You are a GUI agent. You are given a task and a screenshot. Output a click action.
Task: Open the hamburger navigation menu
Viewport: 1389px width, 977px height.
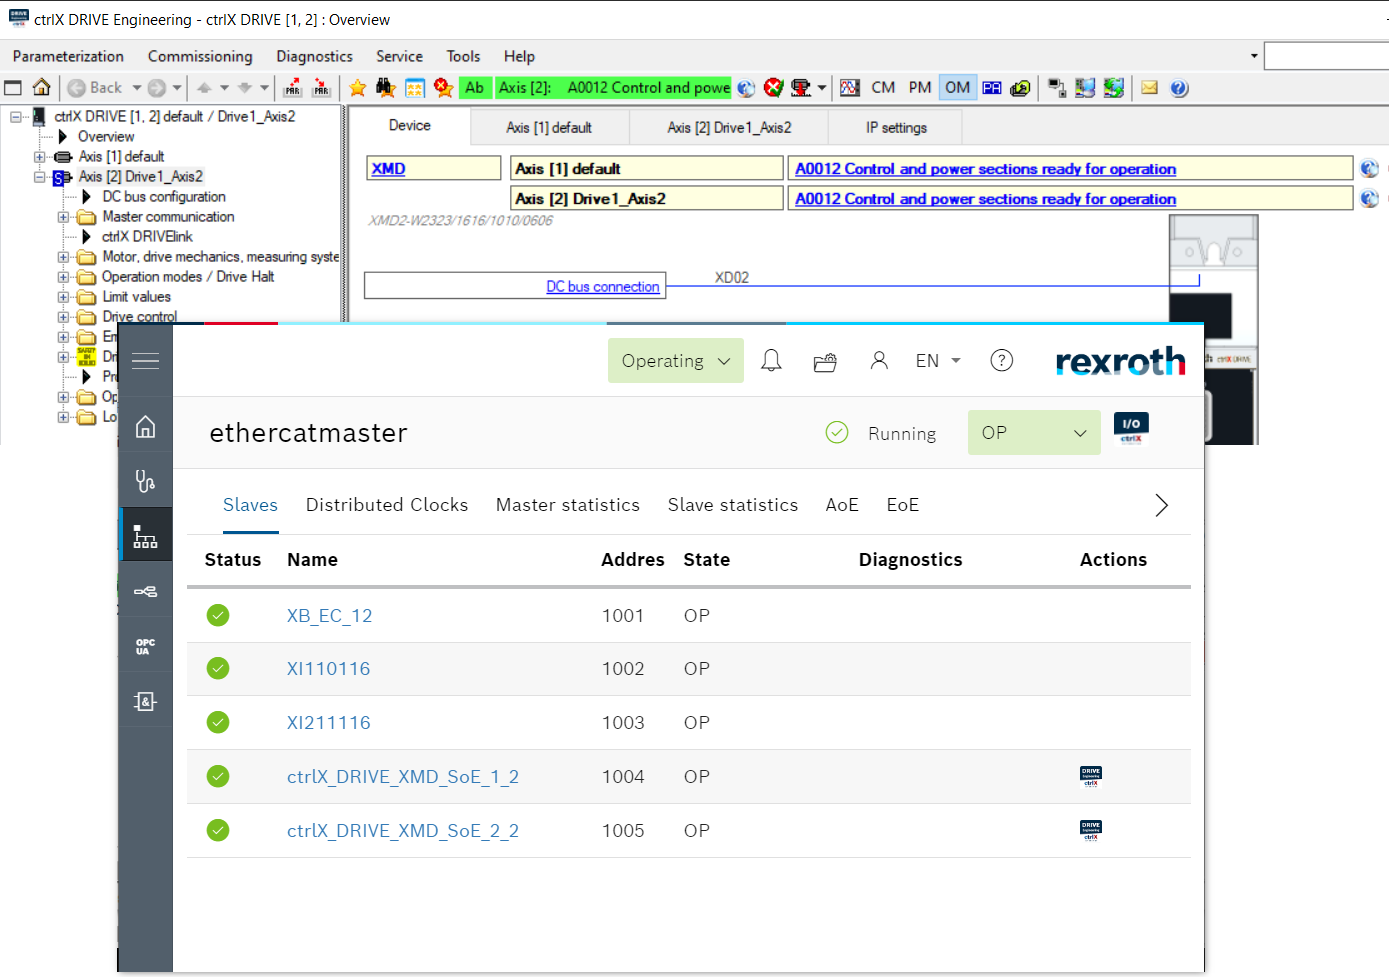point(145,361)
